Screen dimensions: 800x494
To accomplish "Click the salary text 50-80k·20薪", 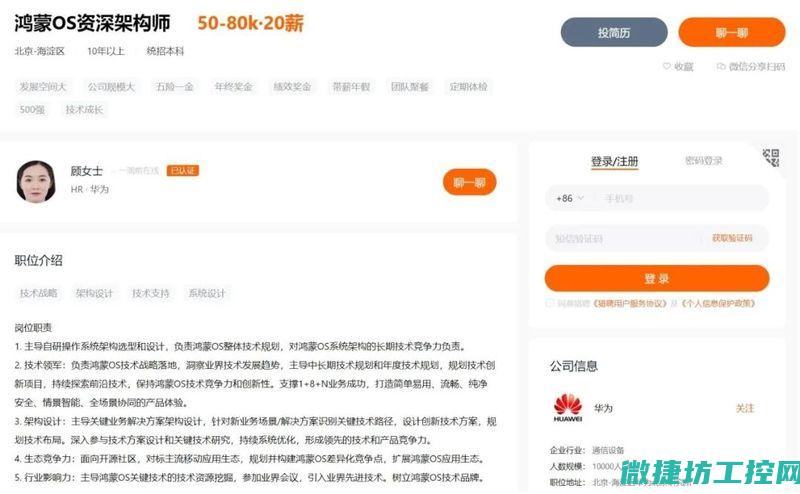I will click(x=251, y=23).
